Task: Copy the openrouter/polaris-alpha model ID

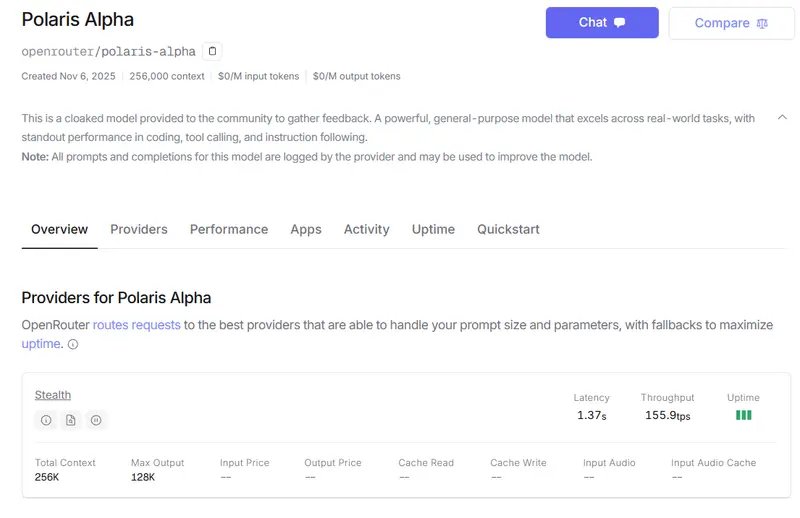Action: (x=212, y=51)
